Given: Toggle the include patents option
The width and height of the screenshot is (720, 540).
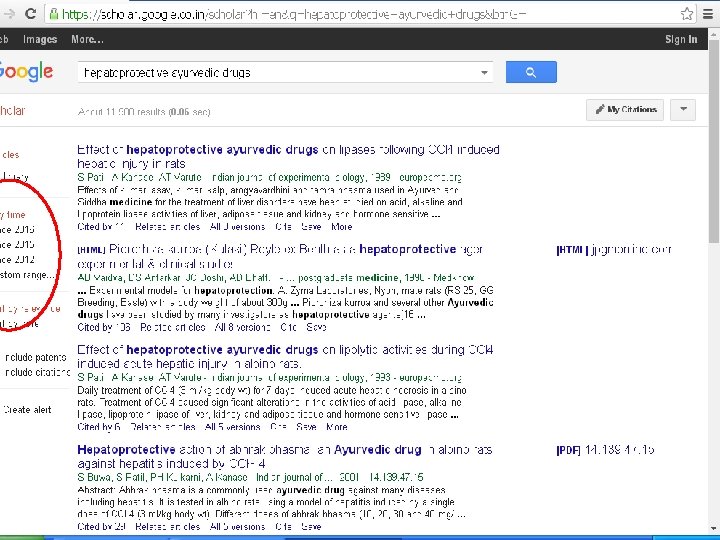Looking at the screenshot, I should (x=35, y=358).
